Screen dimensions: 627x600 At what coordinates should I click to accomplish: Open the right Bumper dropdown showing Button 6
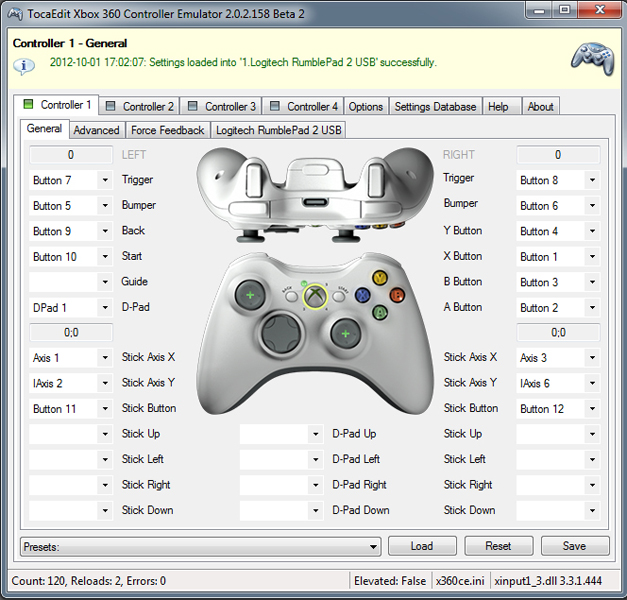pos(558,206)
